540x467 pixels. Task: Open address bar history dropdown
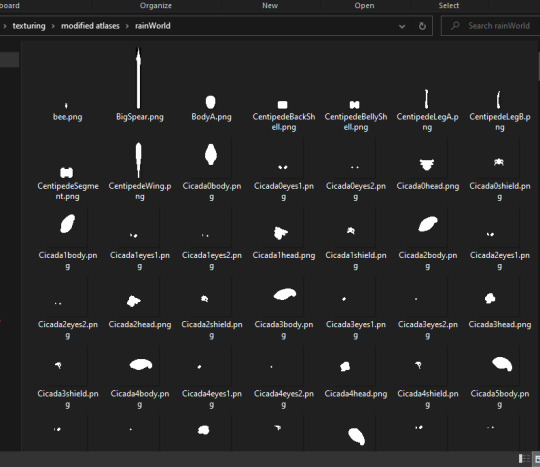pyautogui.click(x=402, y=26)
